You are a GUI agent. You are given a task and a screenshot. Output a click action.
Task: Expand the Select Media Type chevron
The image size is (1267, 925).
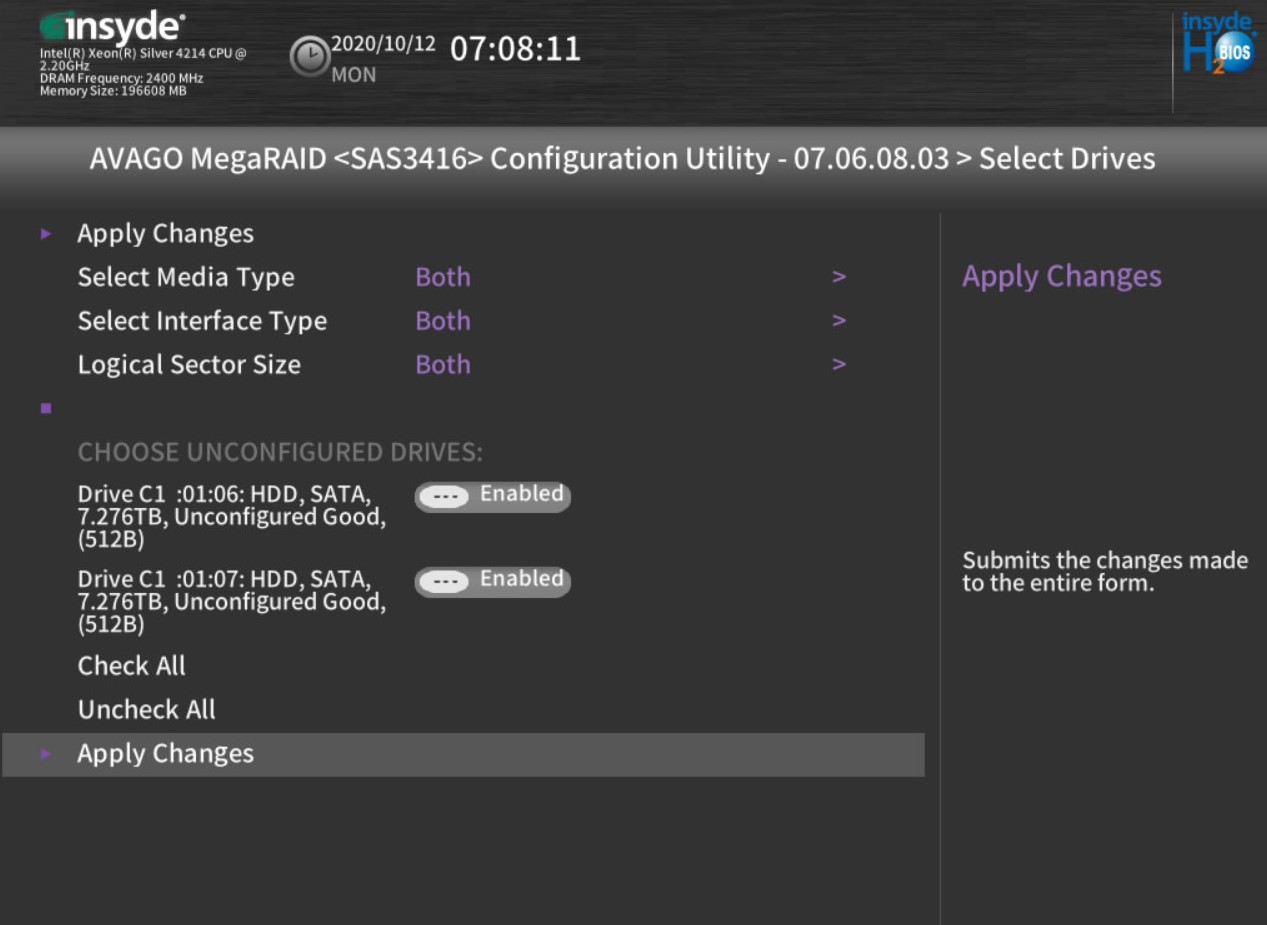839,277
